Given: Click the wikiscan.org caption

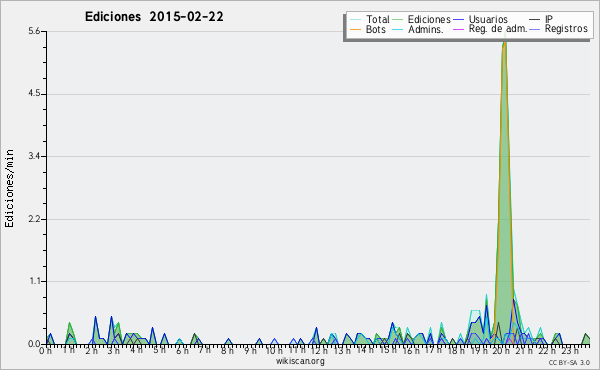Looking at the screenshot, I should [300, 361].
